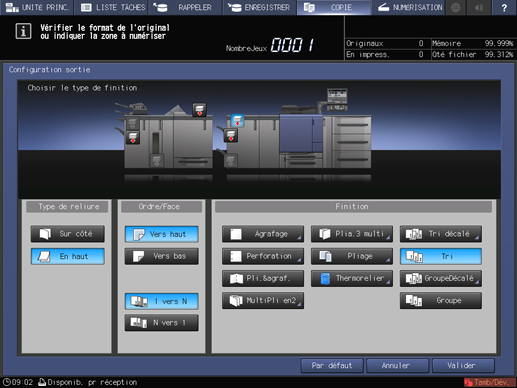517x388 pixels.
Task: Select the COPIE tab
Action: (334, 7)
